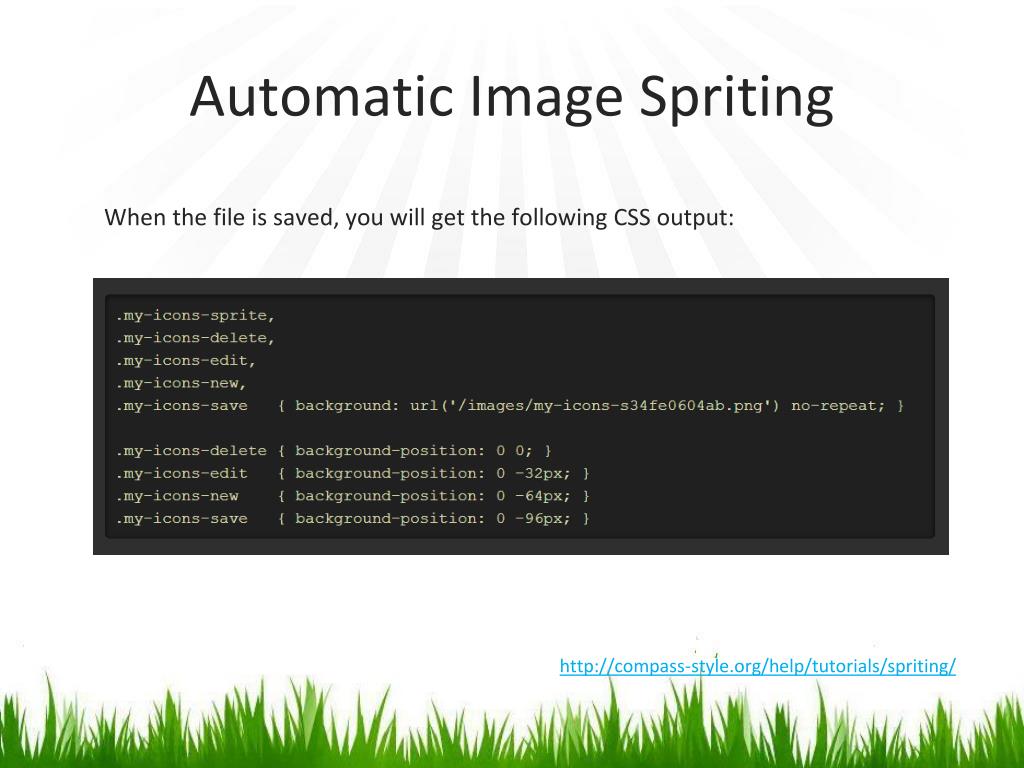Click the ".my-icons-new," selector line
The image size is (1024, 768).
[181, 383]
